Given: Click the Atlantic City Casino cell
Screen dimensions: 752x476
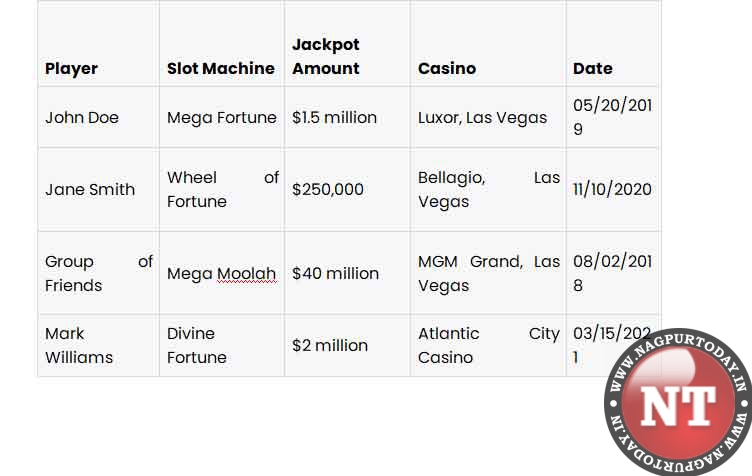Looking at the screenshot, I should coord(488,346).
